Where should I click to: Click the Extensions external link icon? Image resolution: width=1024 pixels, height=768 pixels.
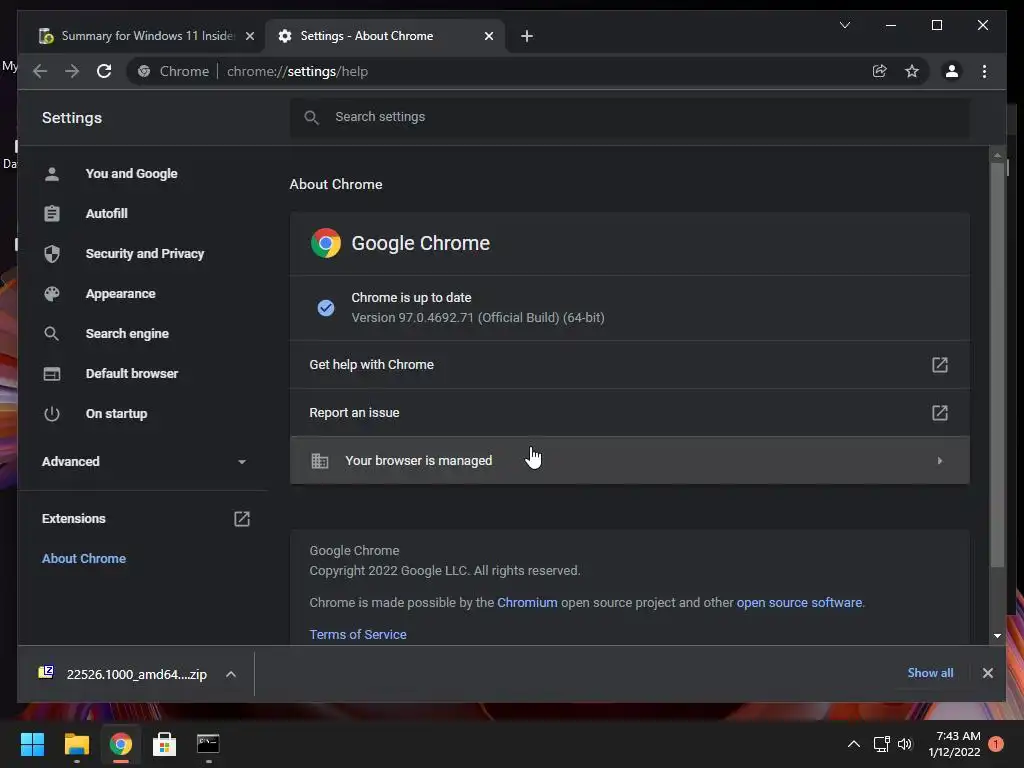[242, 519]
